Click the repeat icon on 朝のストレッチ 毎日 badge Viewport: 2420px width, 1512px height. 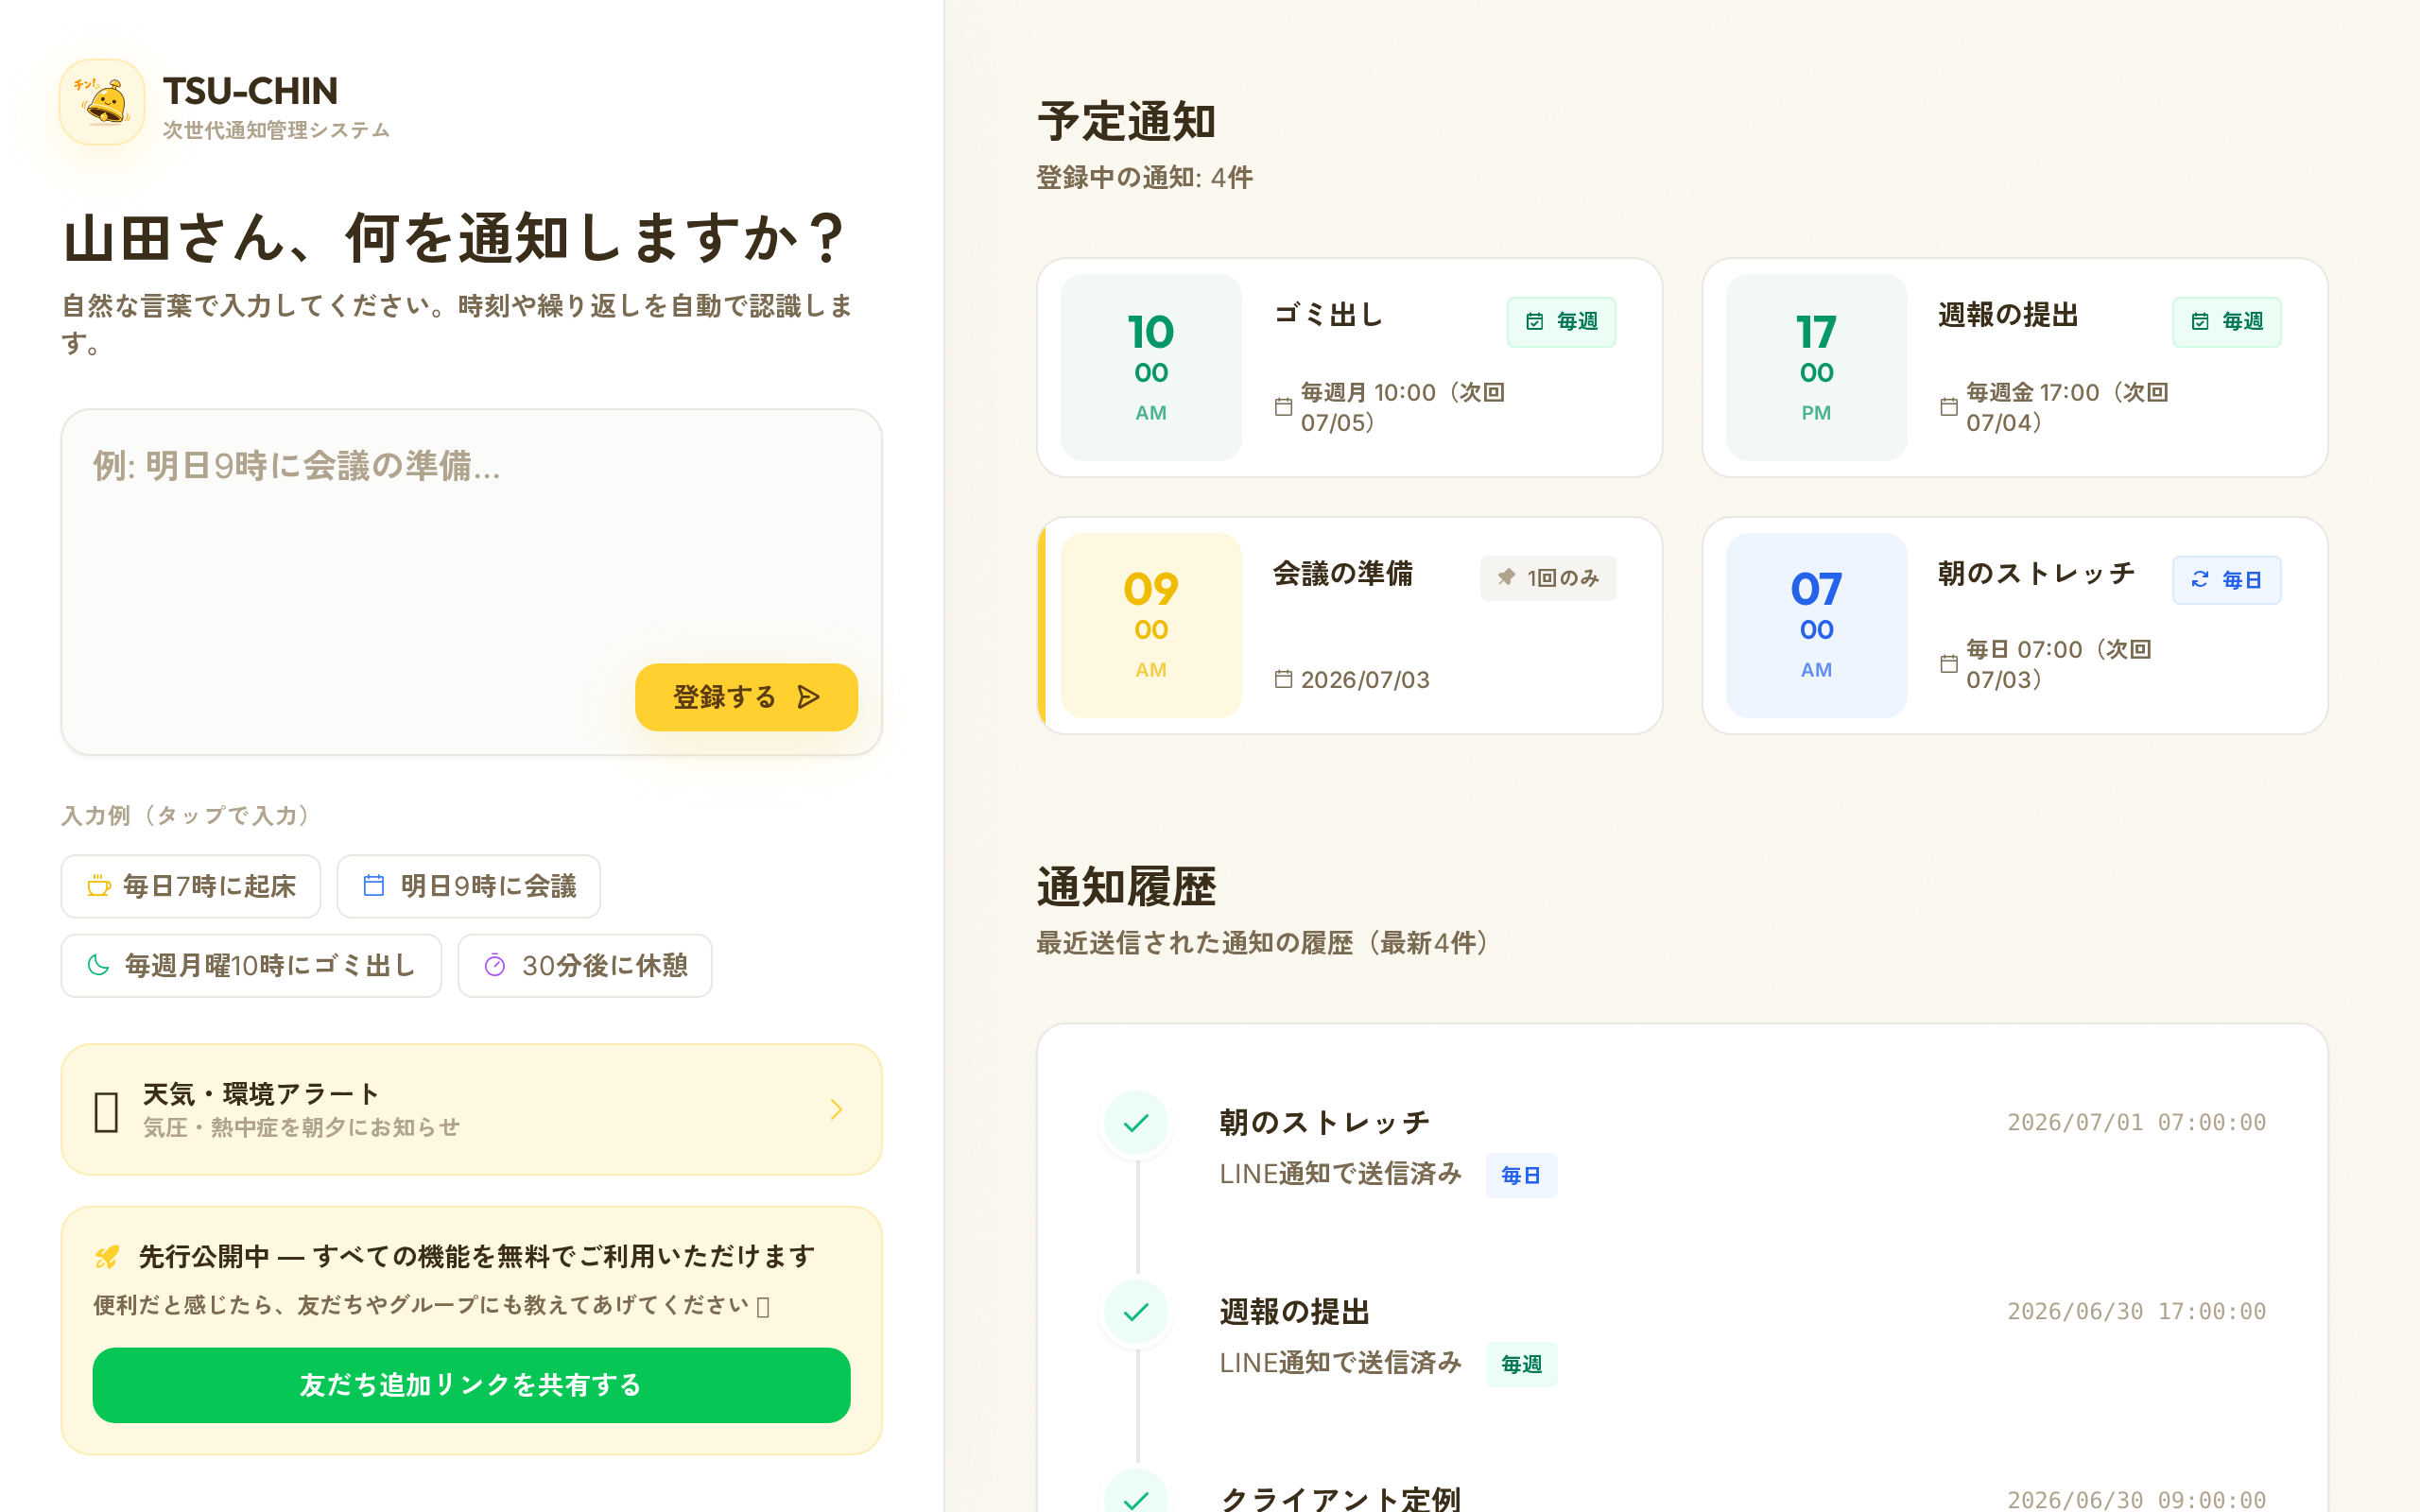pyautogui.click(x=2200, y=580)
